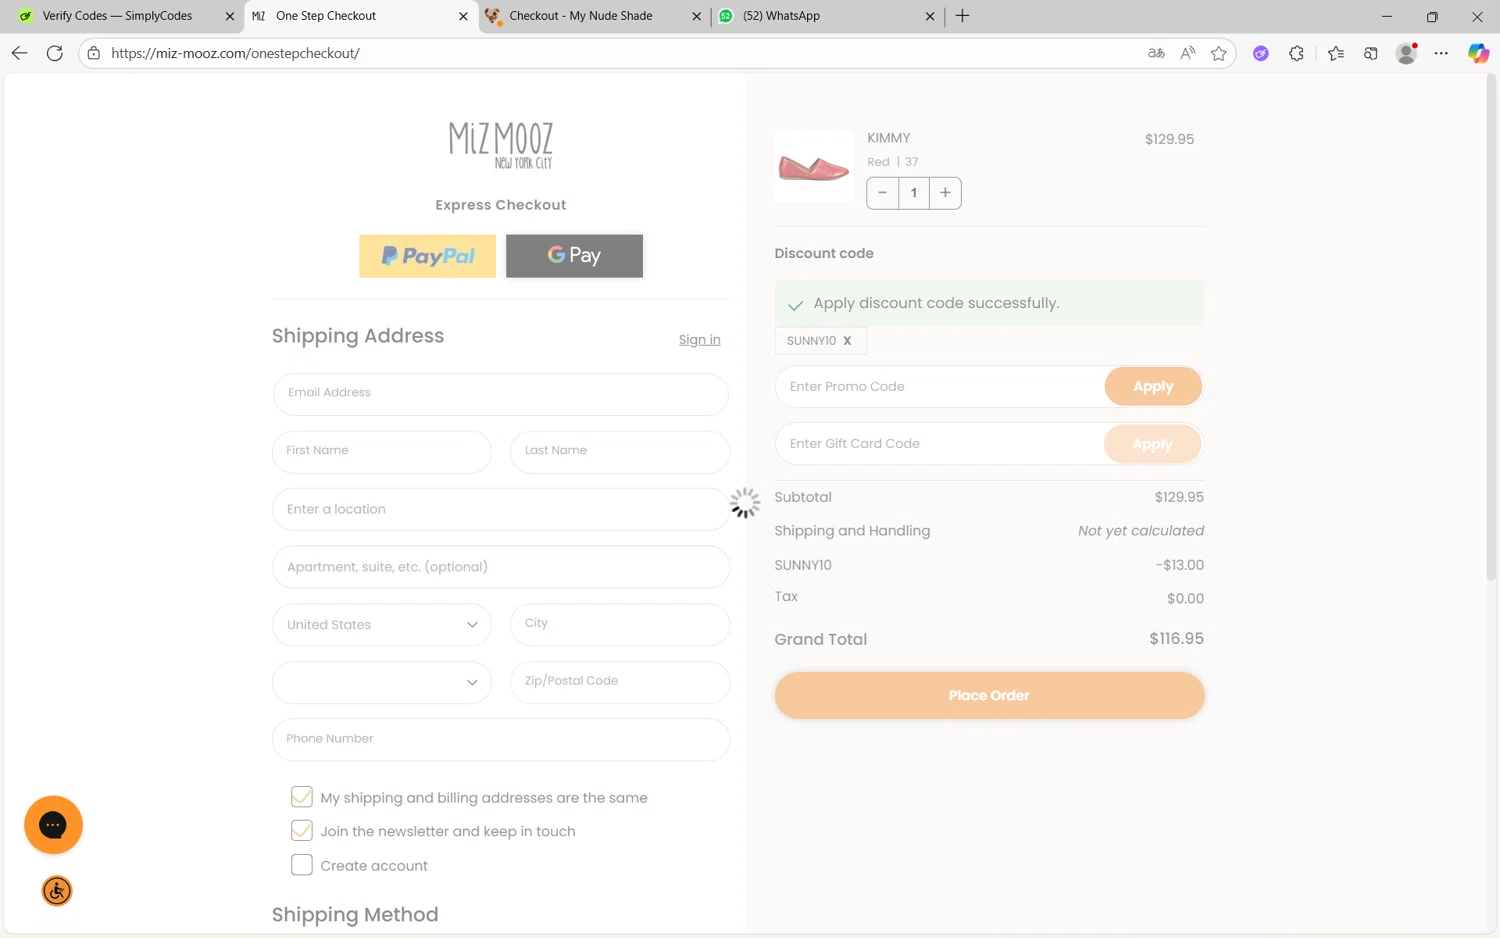Pay with PayPal express checkout
The image size is (1500, 938).
[427, 256]
